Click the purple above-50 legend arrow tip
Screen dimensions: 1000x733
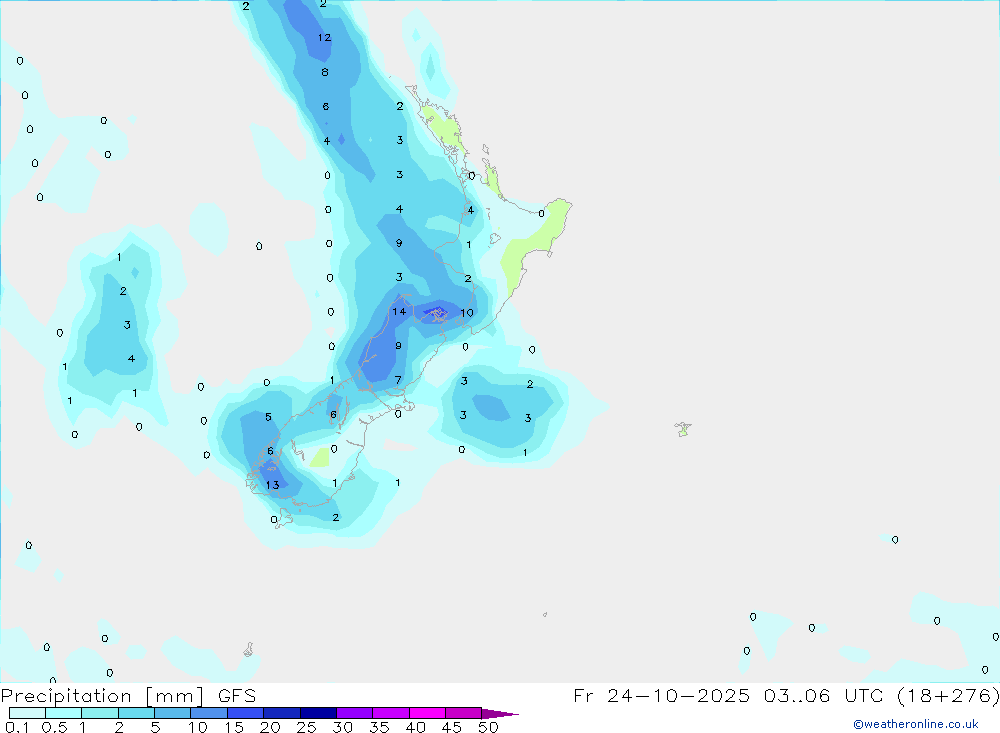coord(501,714)
